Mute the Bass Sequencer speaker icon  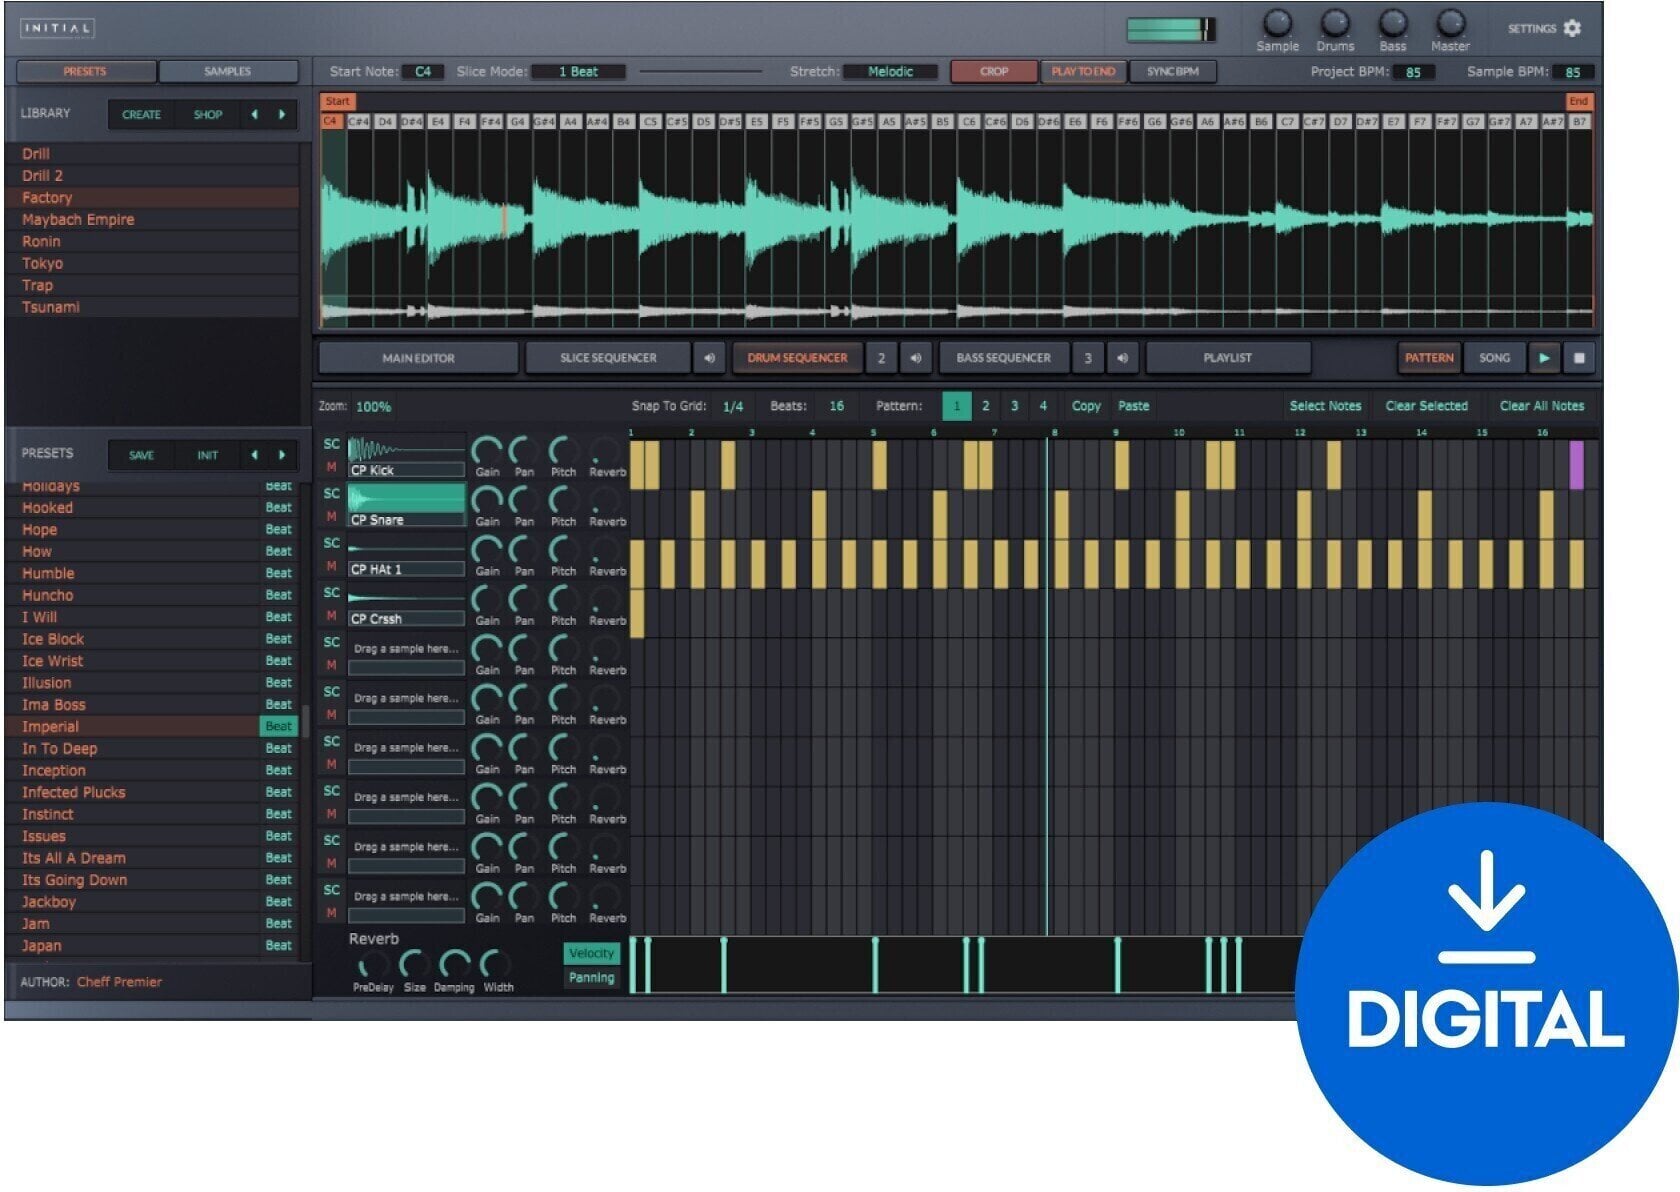tap(1122, 357)
